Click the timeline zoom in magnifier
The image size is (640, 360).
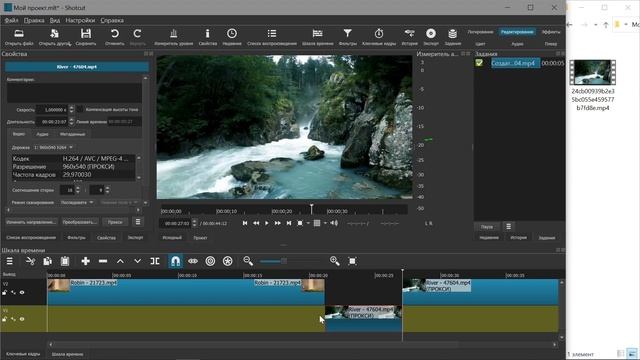(x=335, y=261)
